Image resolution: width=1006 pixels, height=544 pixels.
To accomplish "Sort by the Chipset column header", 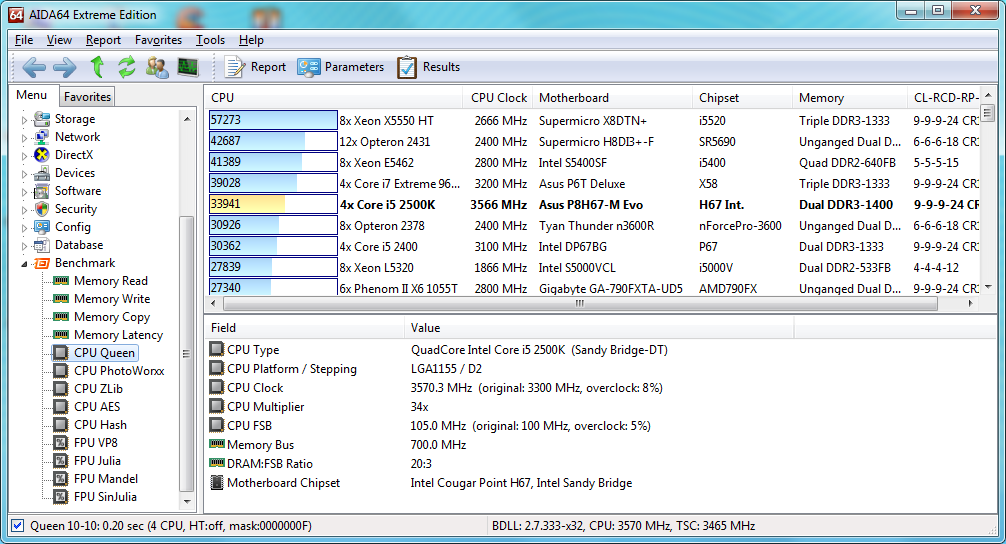I will (x=742, y=98).
